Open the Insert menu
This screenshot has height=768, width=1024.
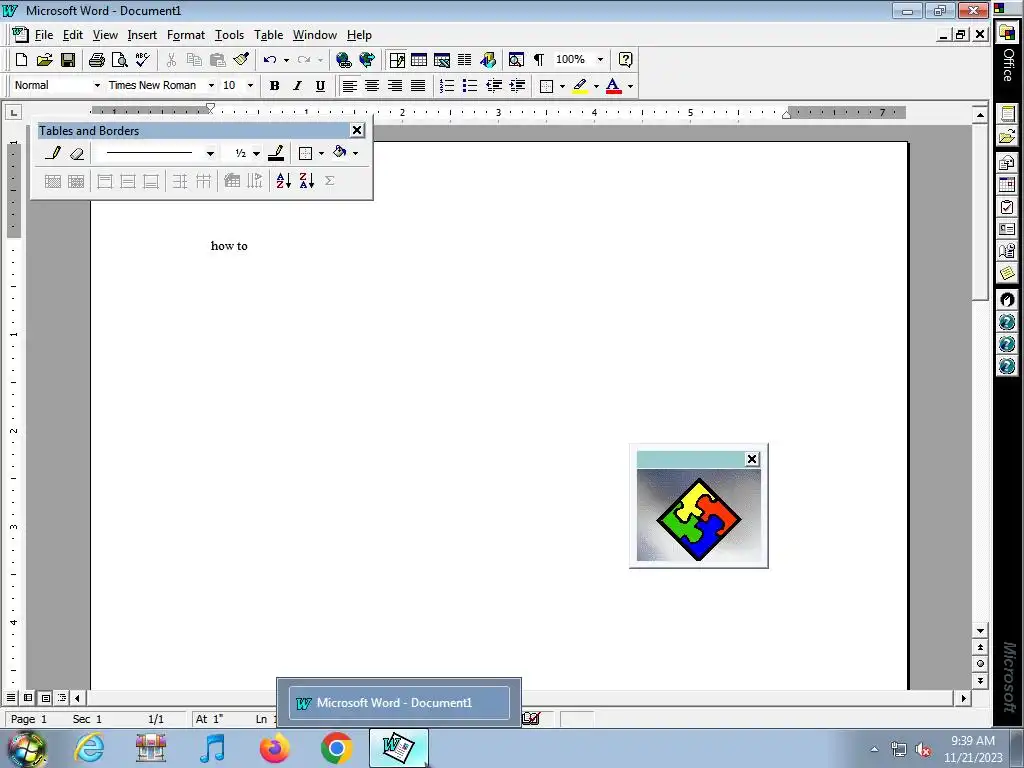(142, 35)
